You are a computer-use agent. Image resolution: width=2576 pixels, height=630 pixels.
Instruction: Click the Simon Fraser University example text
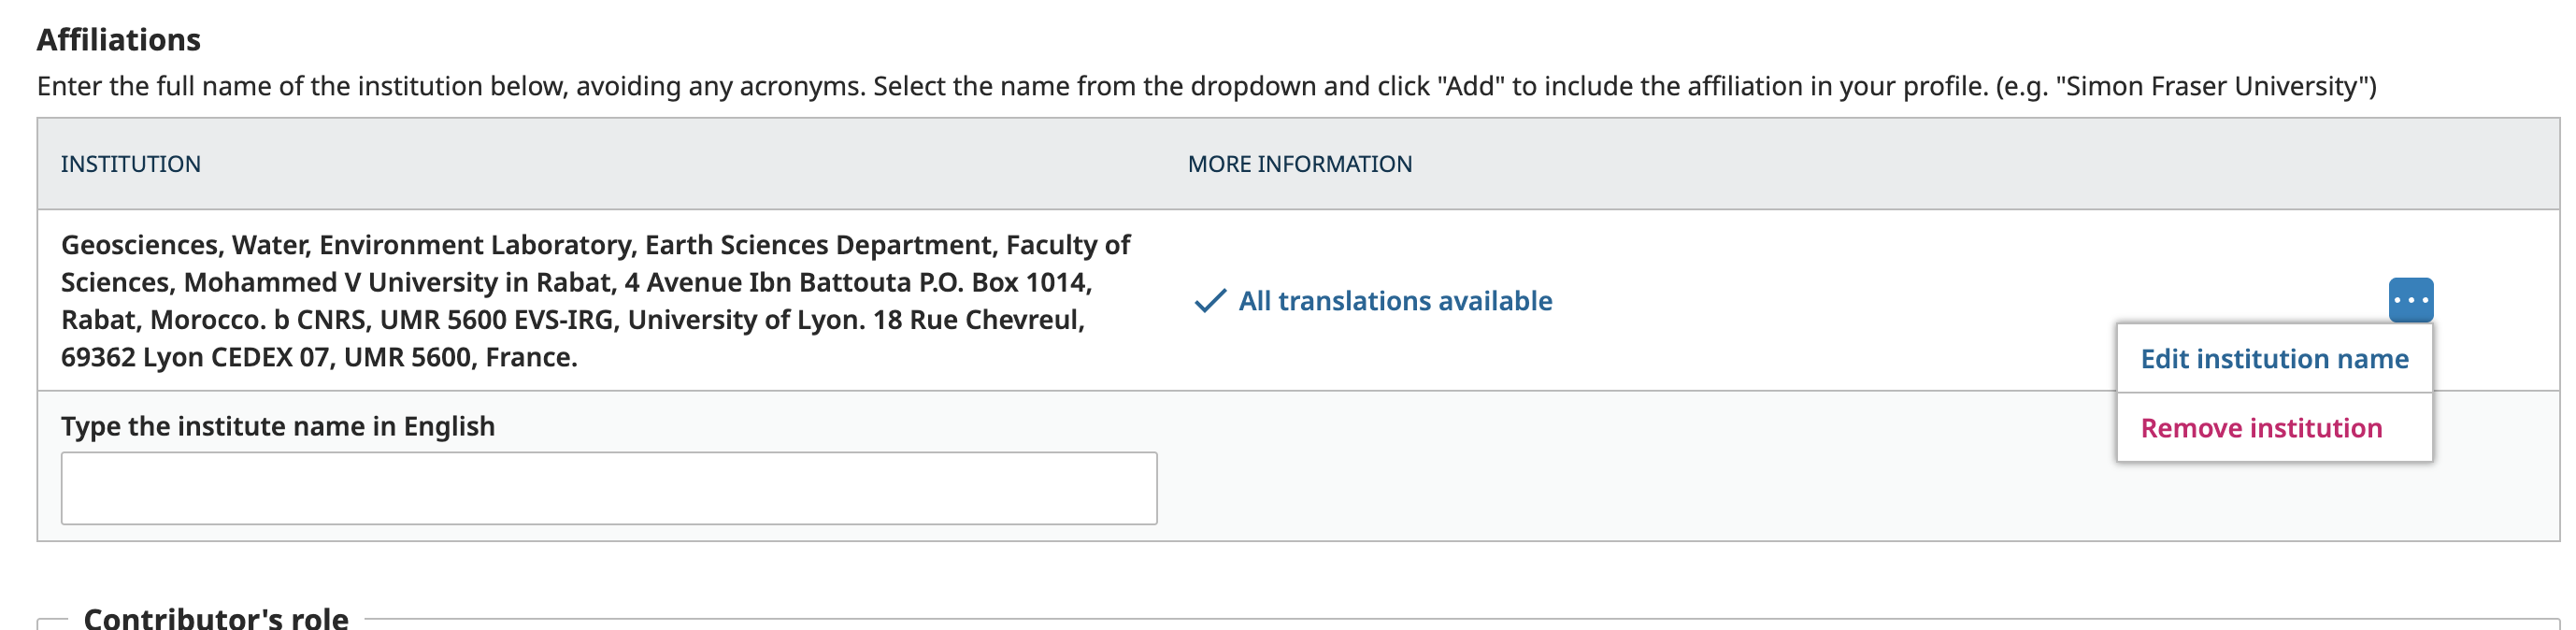(2214, 87)
